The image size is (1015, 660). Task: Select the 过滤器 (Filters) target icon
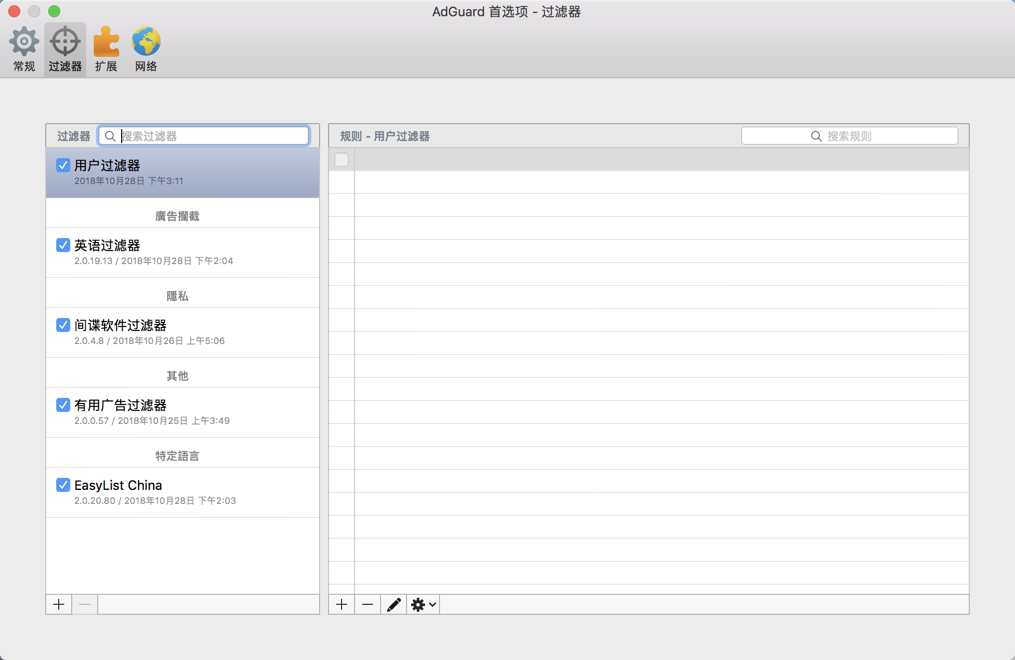coord(64,42)
